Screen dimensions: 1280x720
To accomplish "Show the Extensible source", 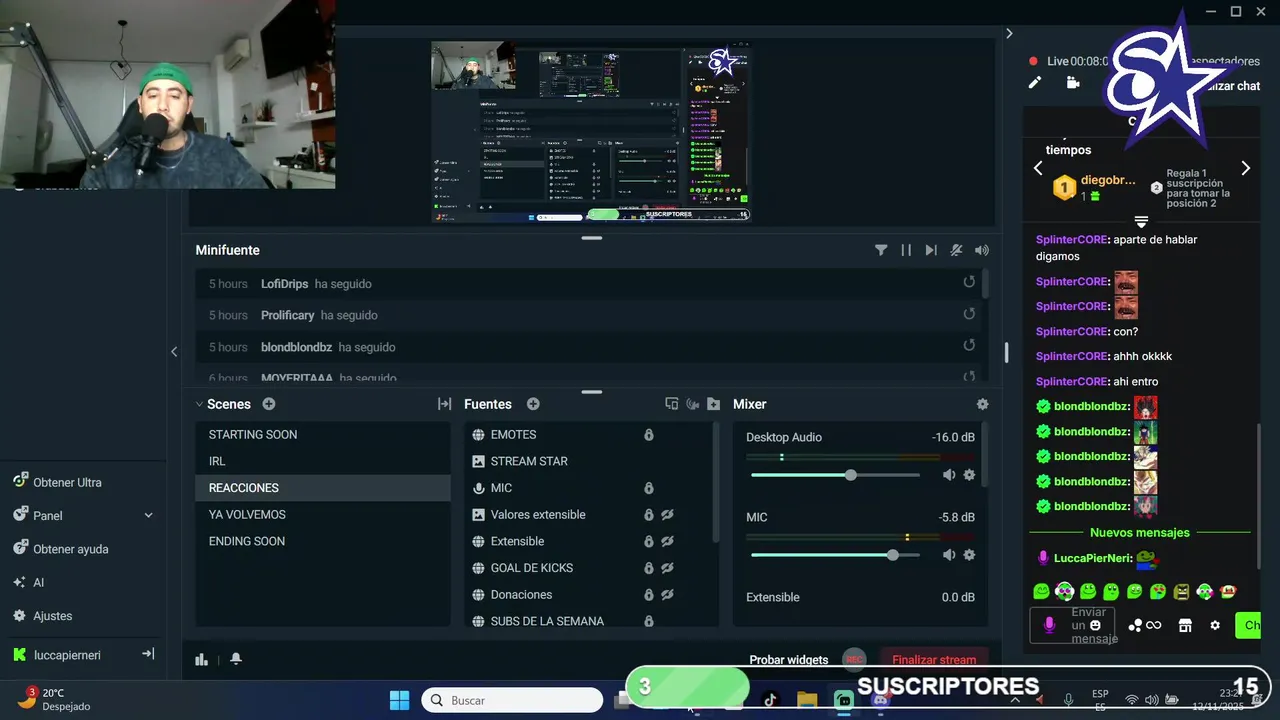I will point(667,541).
